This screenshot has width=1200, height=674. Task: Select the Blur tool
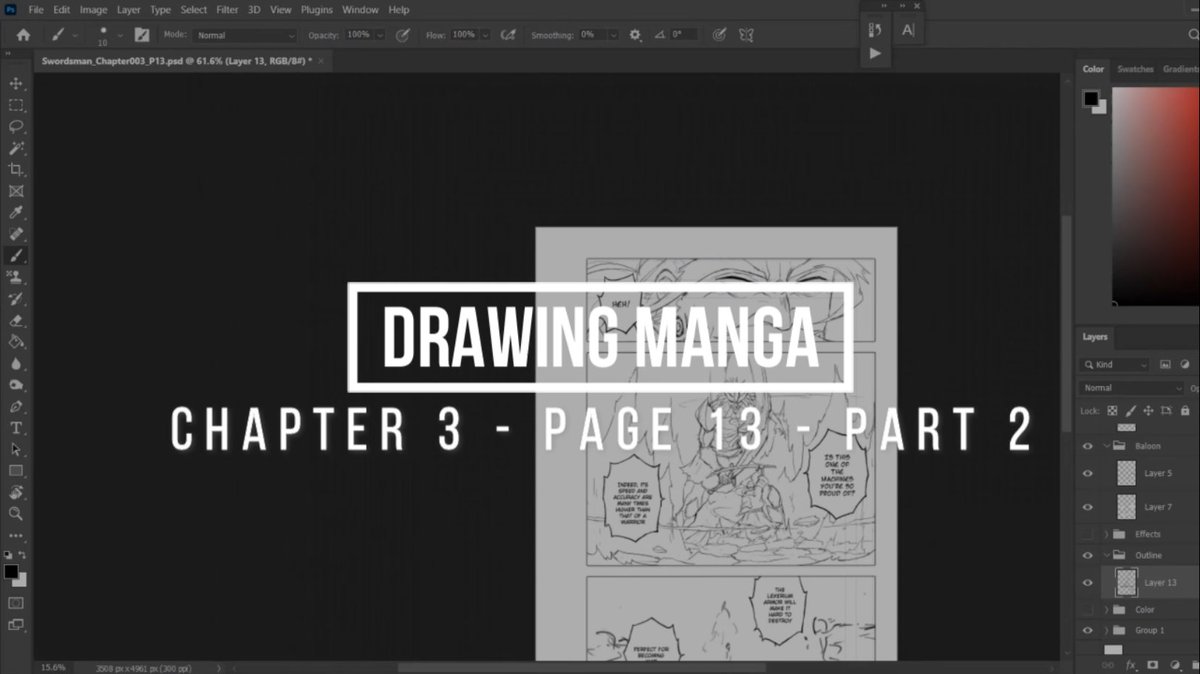pyautogui.click(x=16, y=364)
